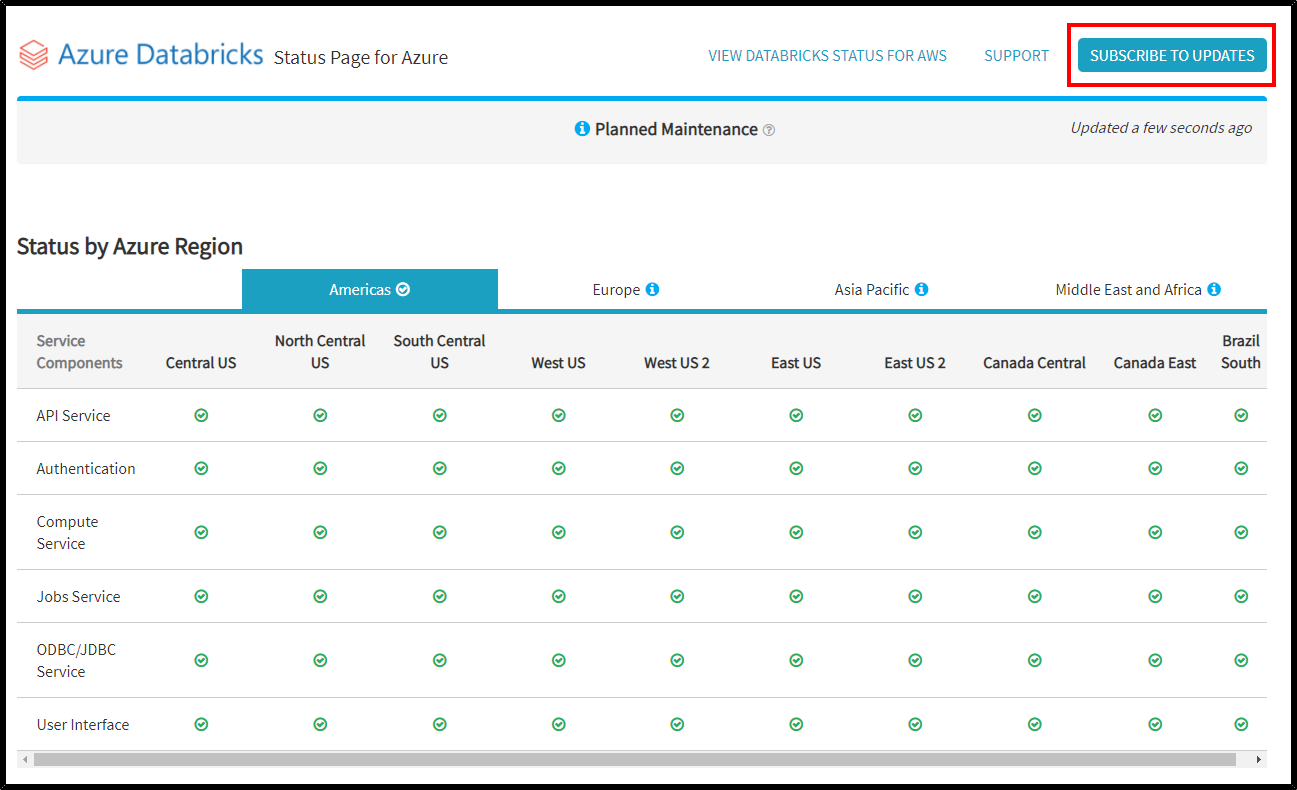This screenshot has height=790, width=1297.
Task: Click API Service status icon for Brazil South
Action: (x=1241, y=415)
